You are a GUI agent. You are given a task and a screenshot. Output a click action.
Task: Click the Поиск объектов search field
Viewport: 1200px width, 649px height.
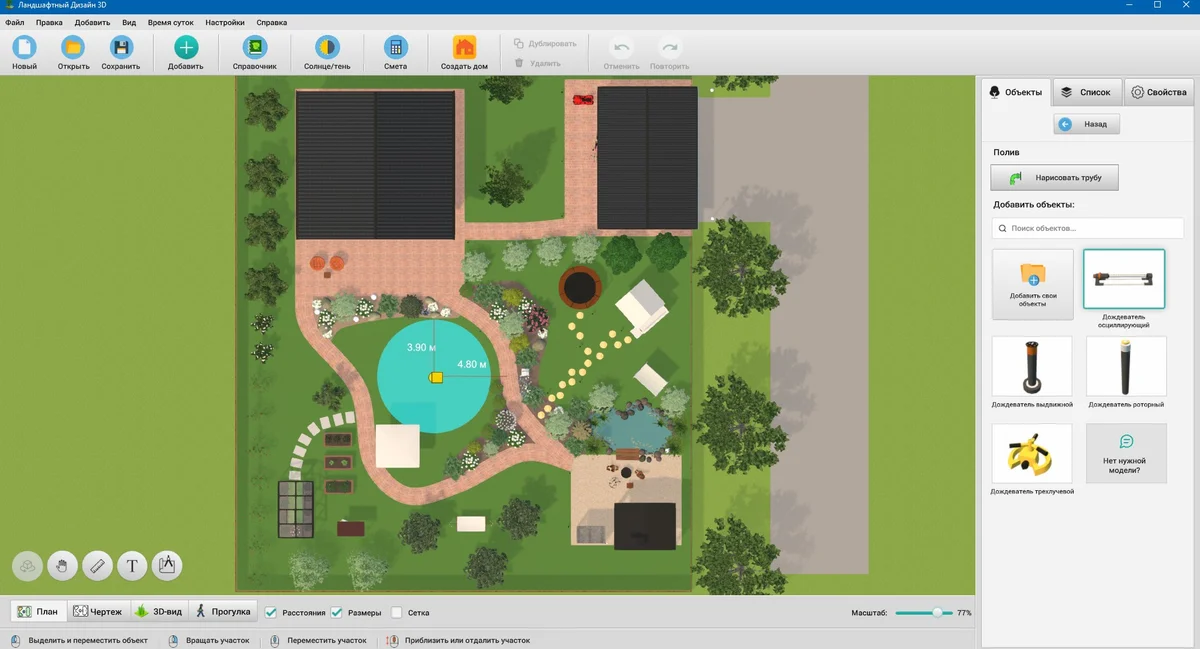1088,228
